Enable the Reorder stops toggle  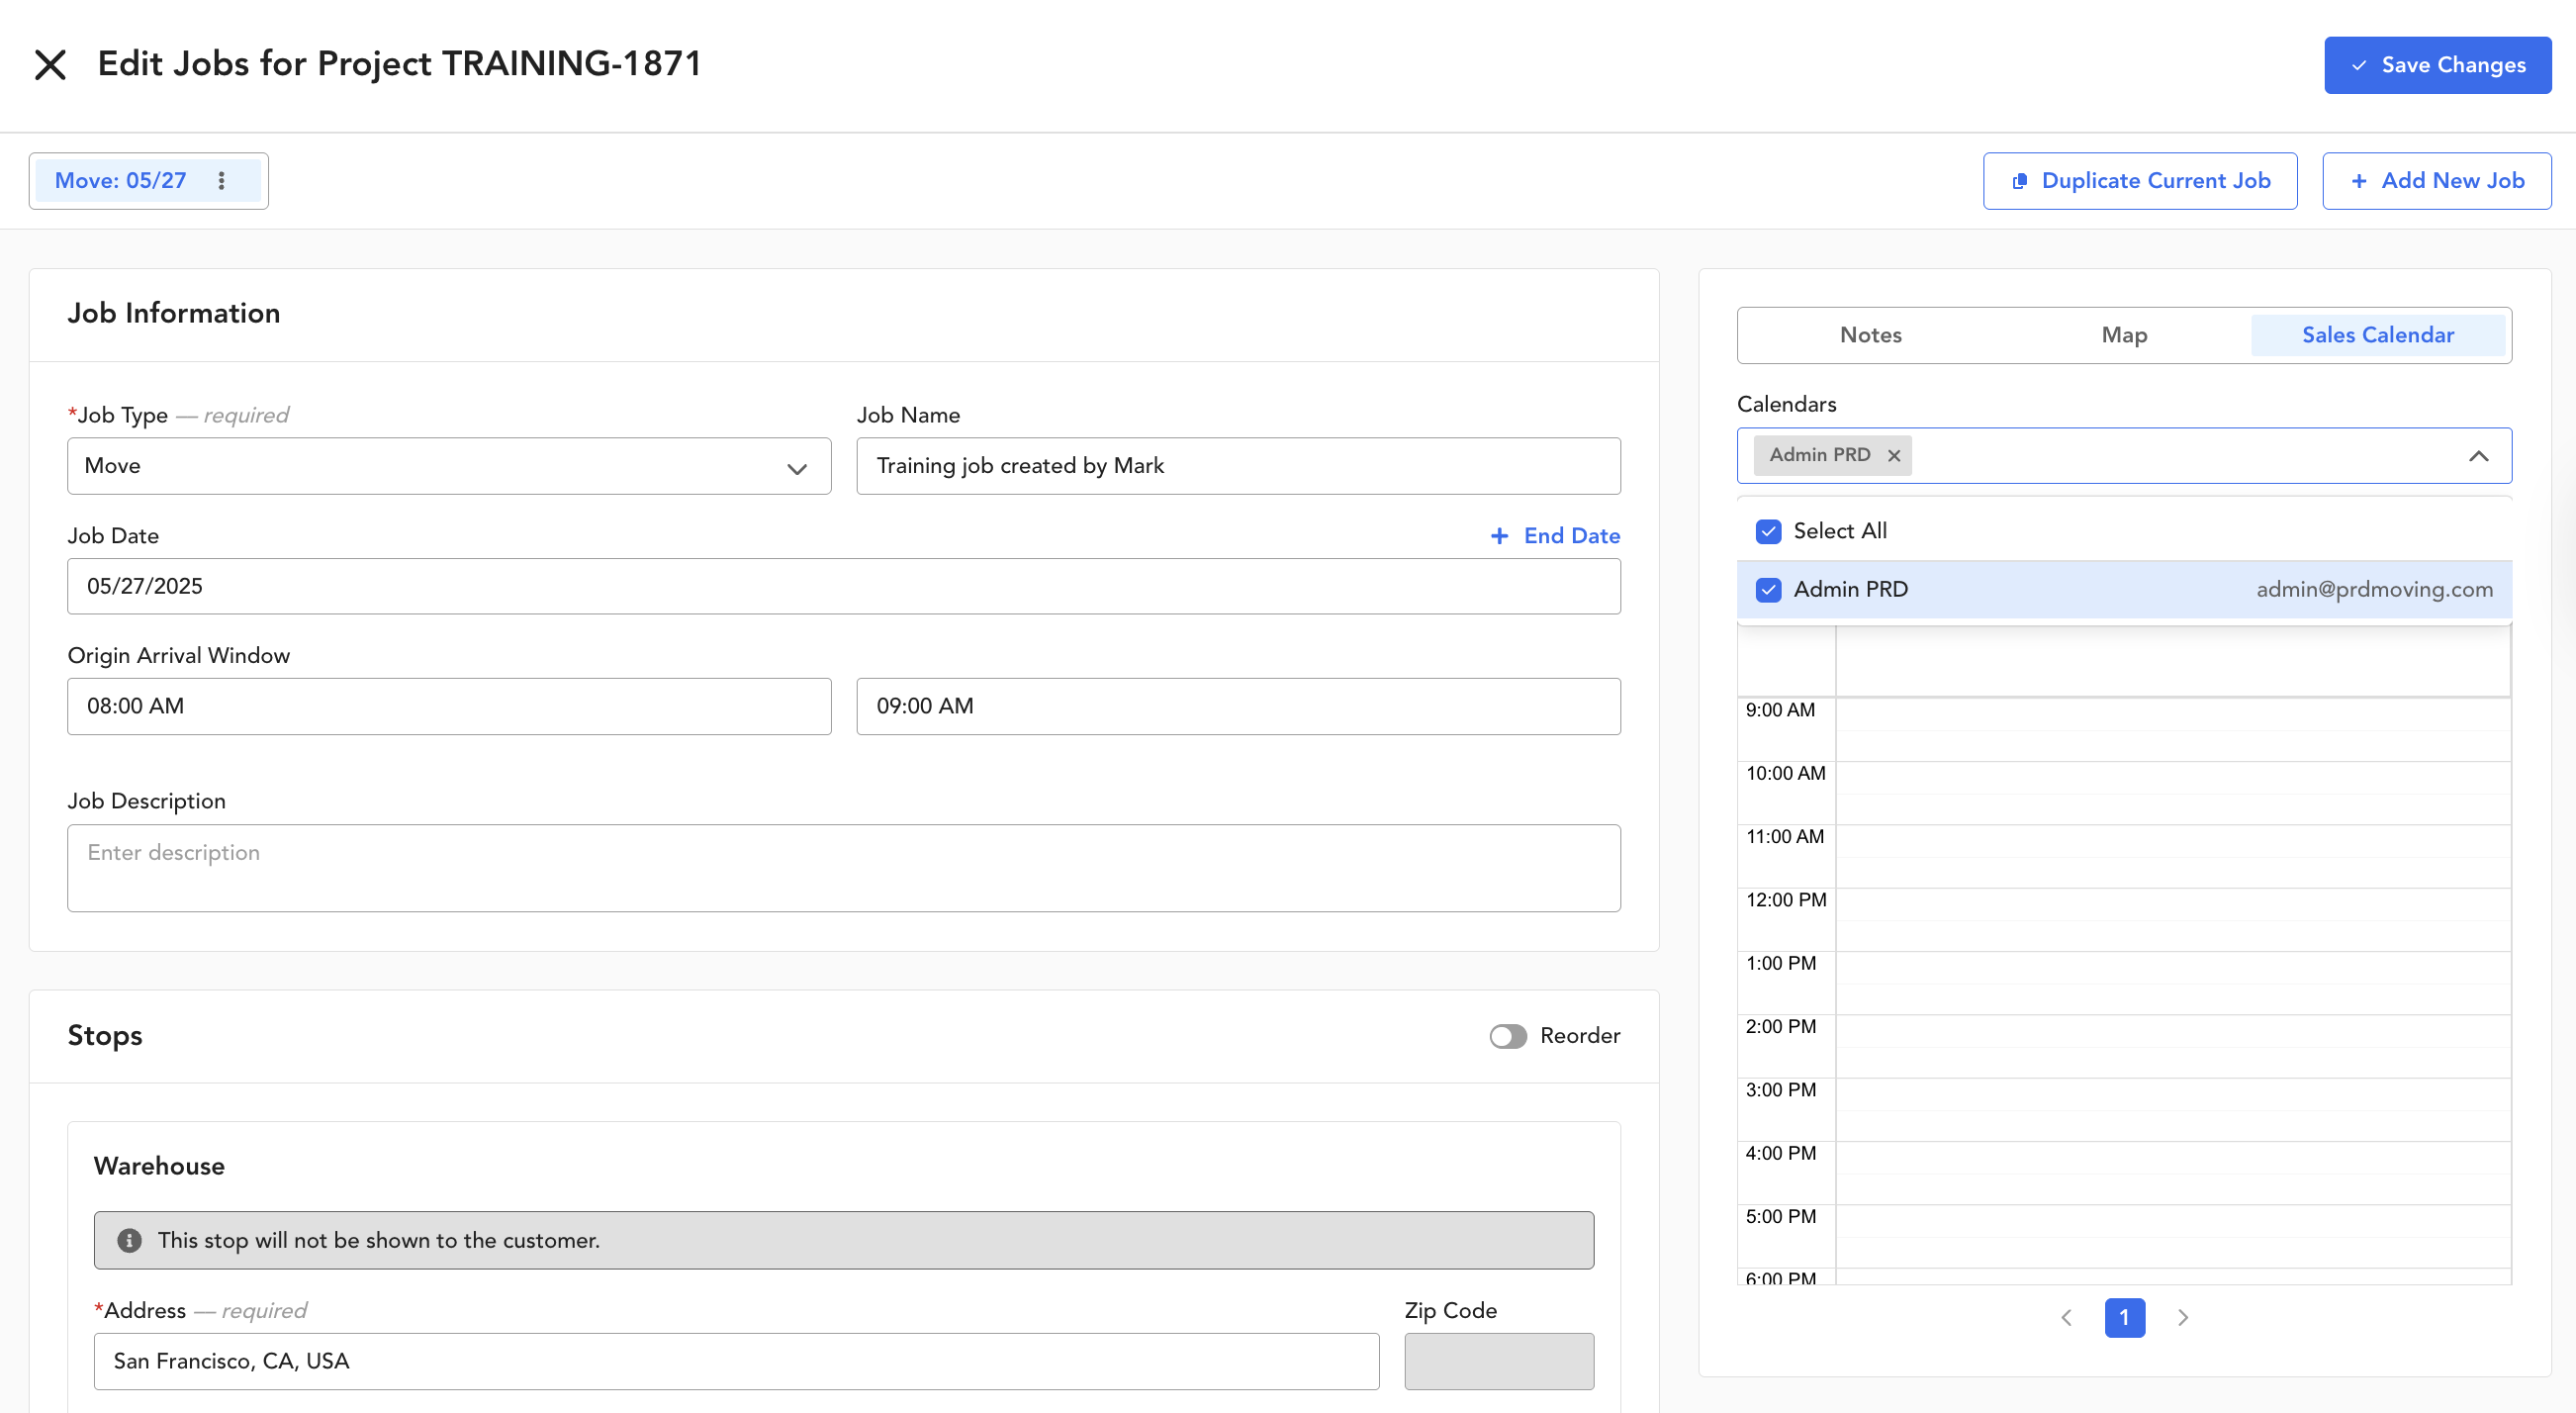click(1507, 1036)
